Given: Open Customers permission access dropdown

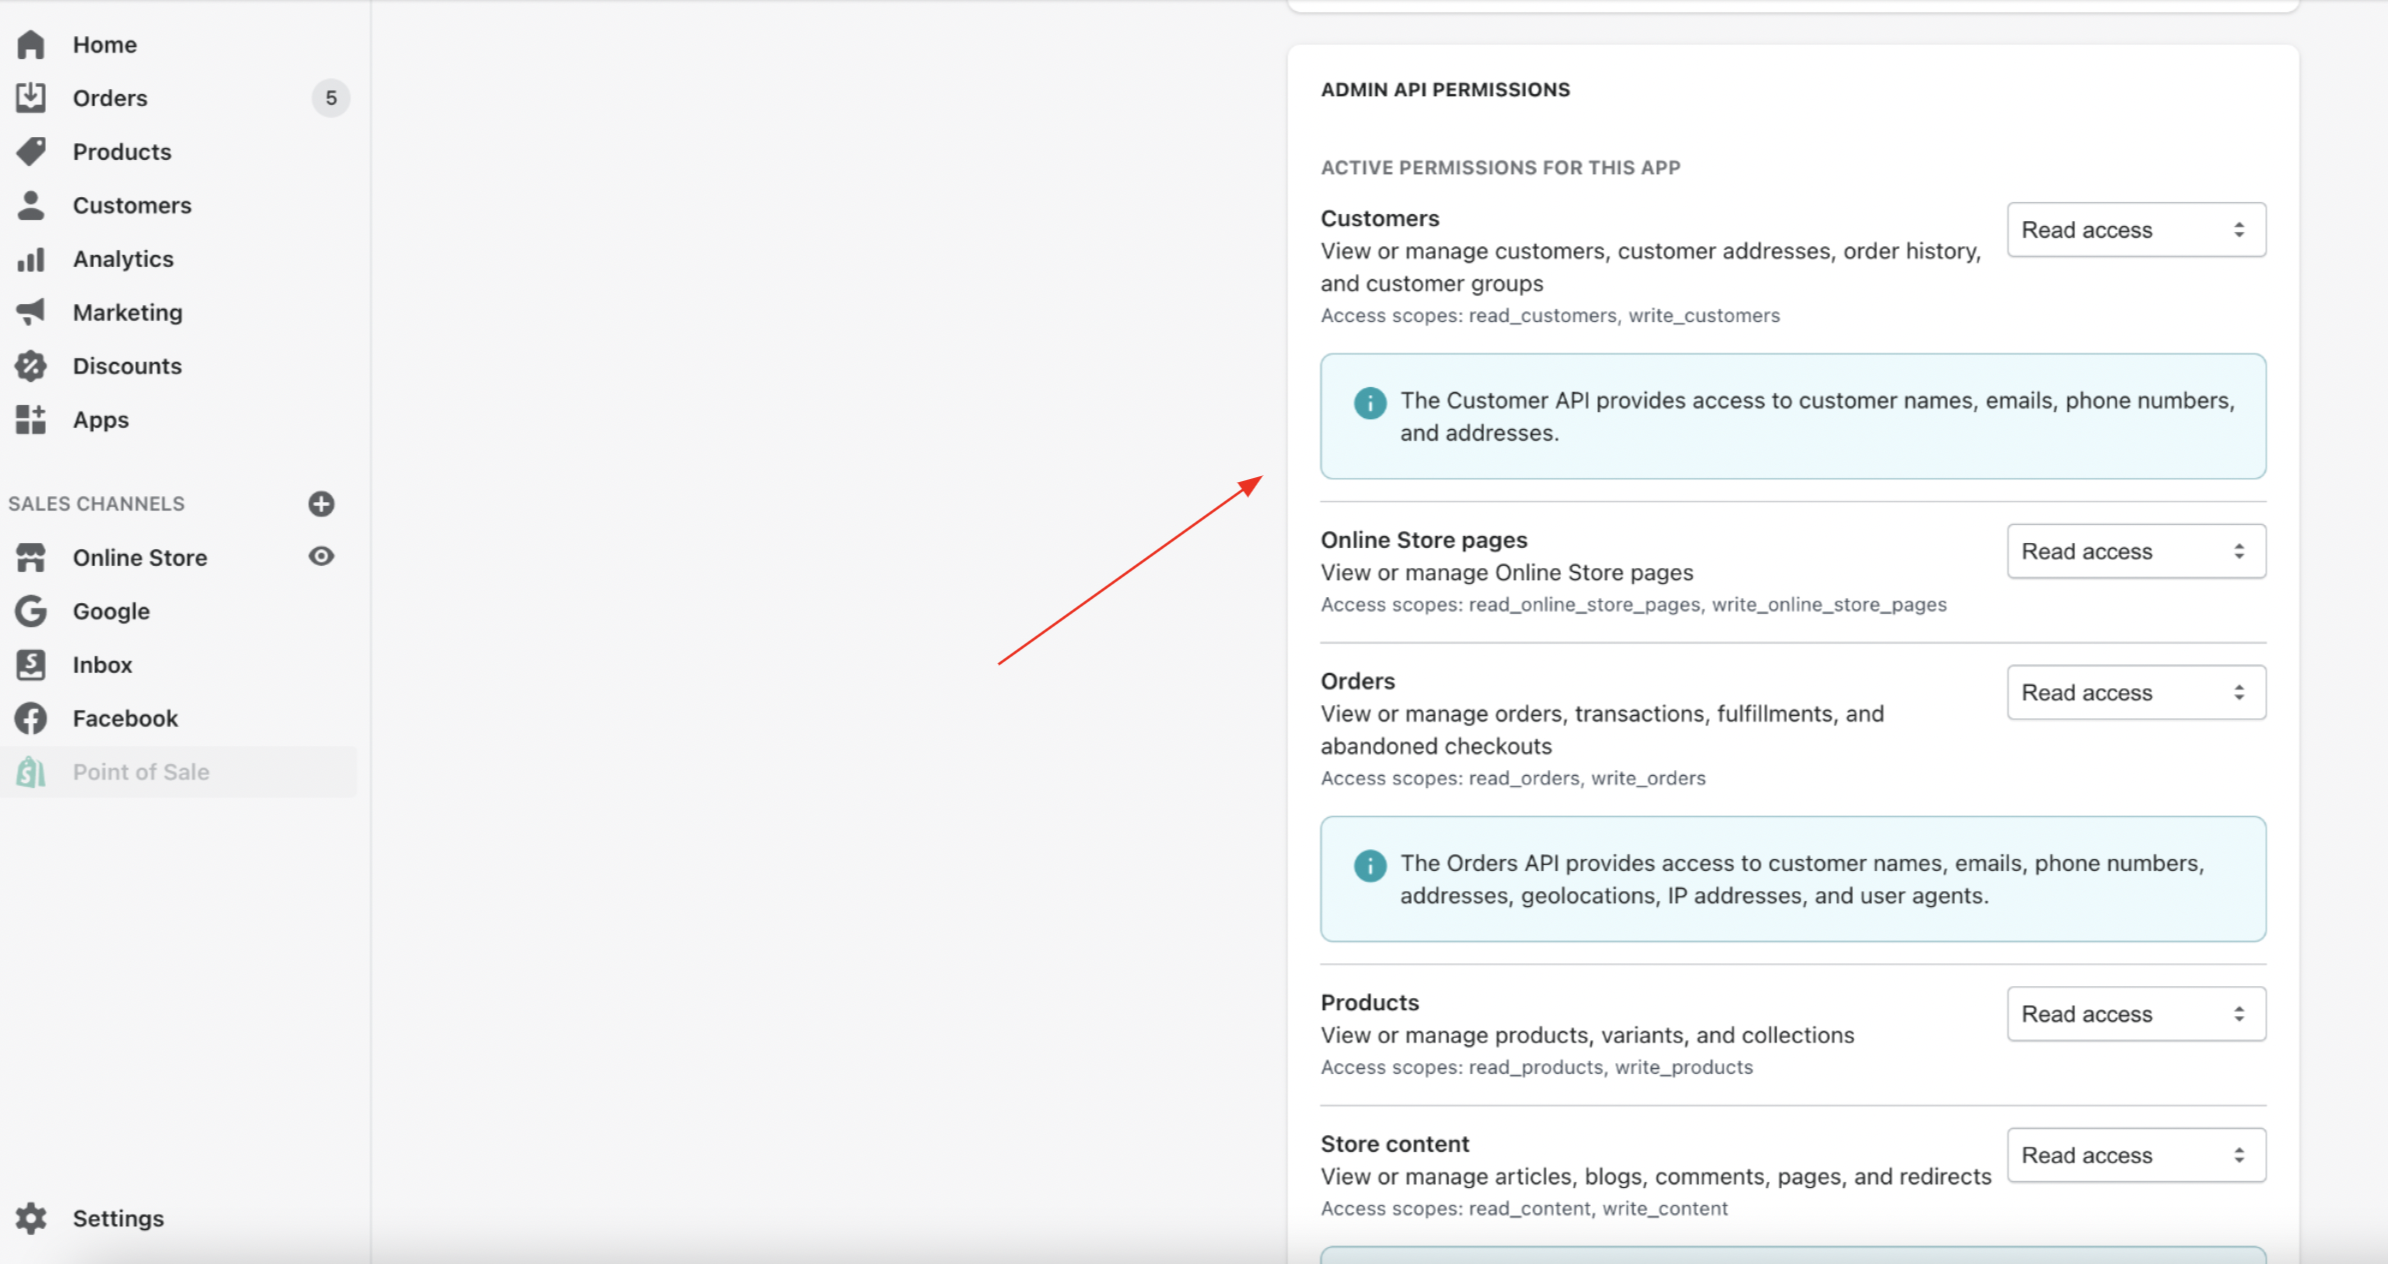Looking at the screenshot, I should point(2135,230).
